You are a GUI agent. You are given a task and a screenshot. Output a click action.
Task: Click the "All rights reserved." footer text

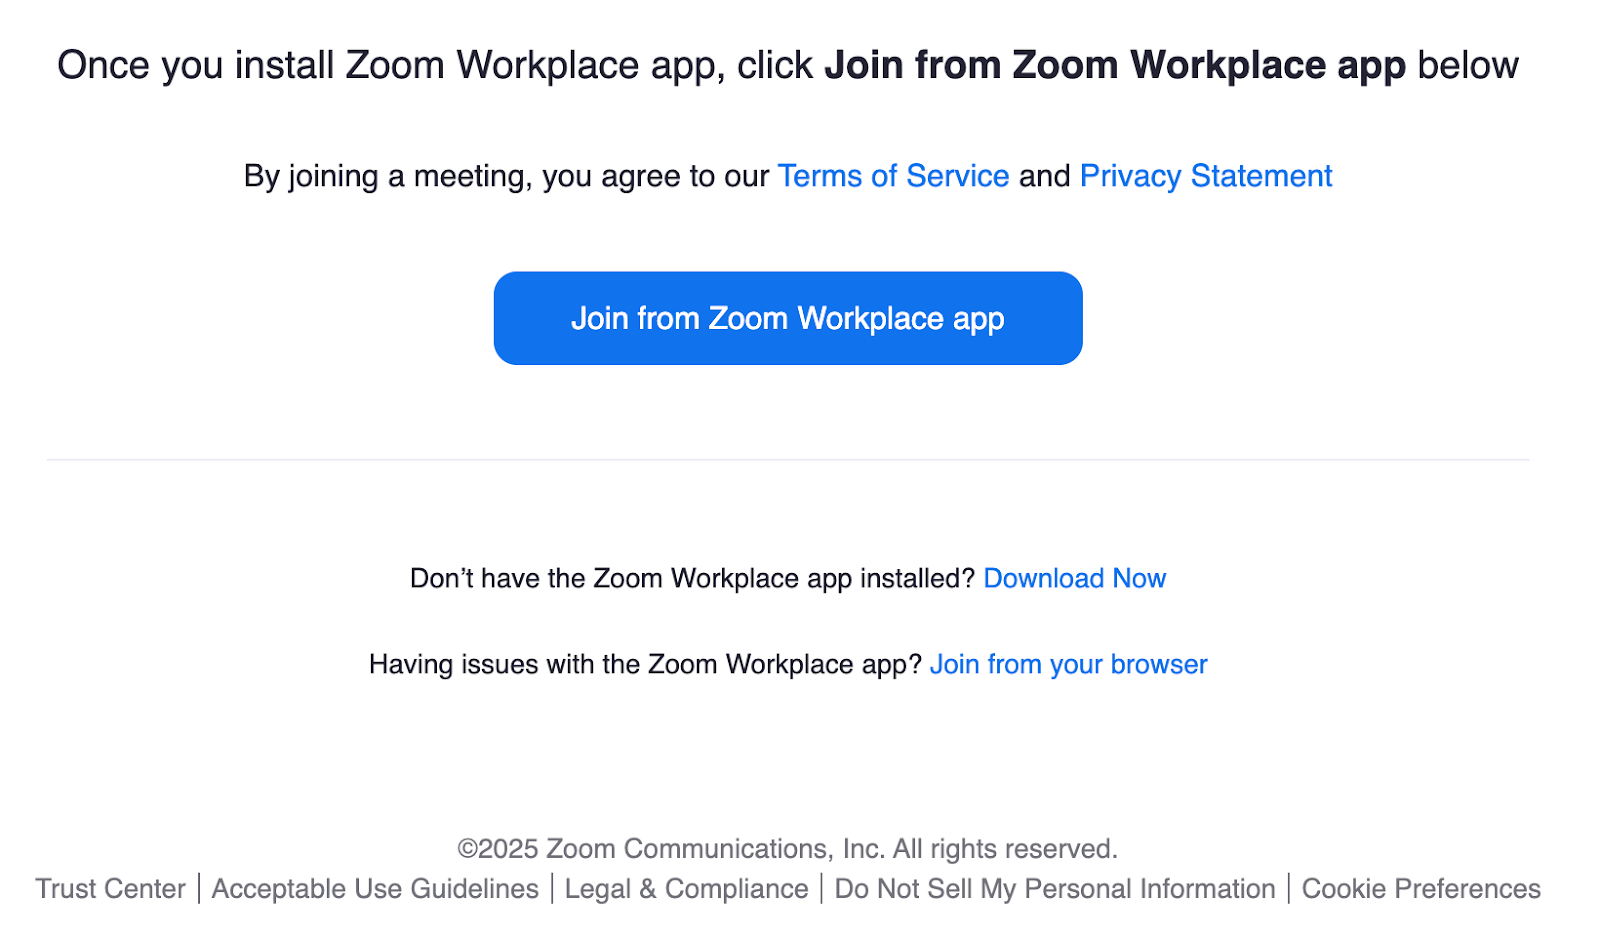pos(1004,848)
